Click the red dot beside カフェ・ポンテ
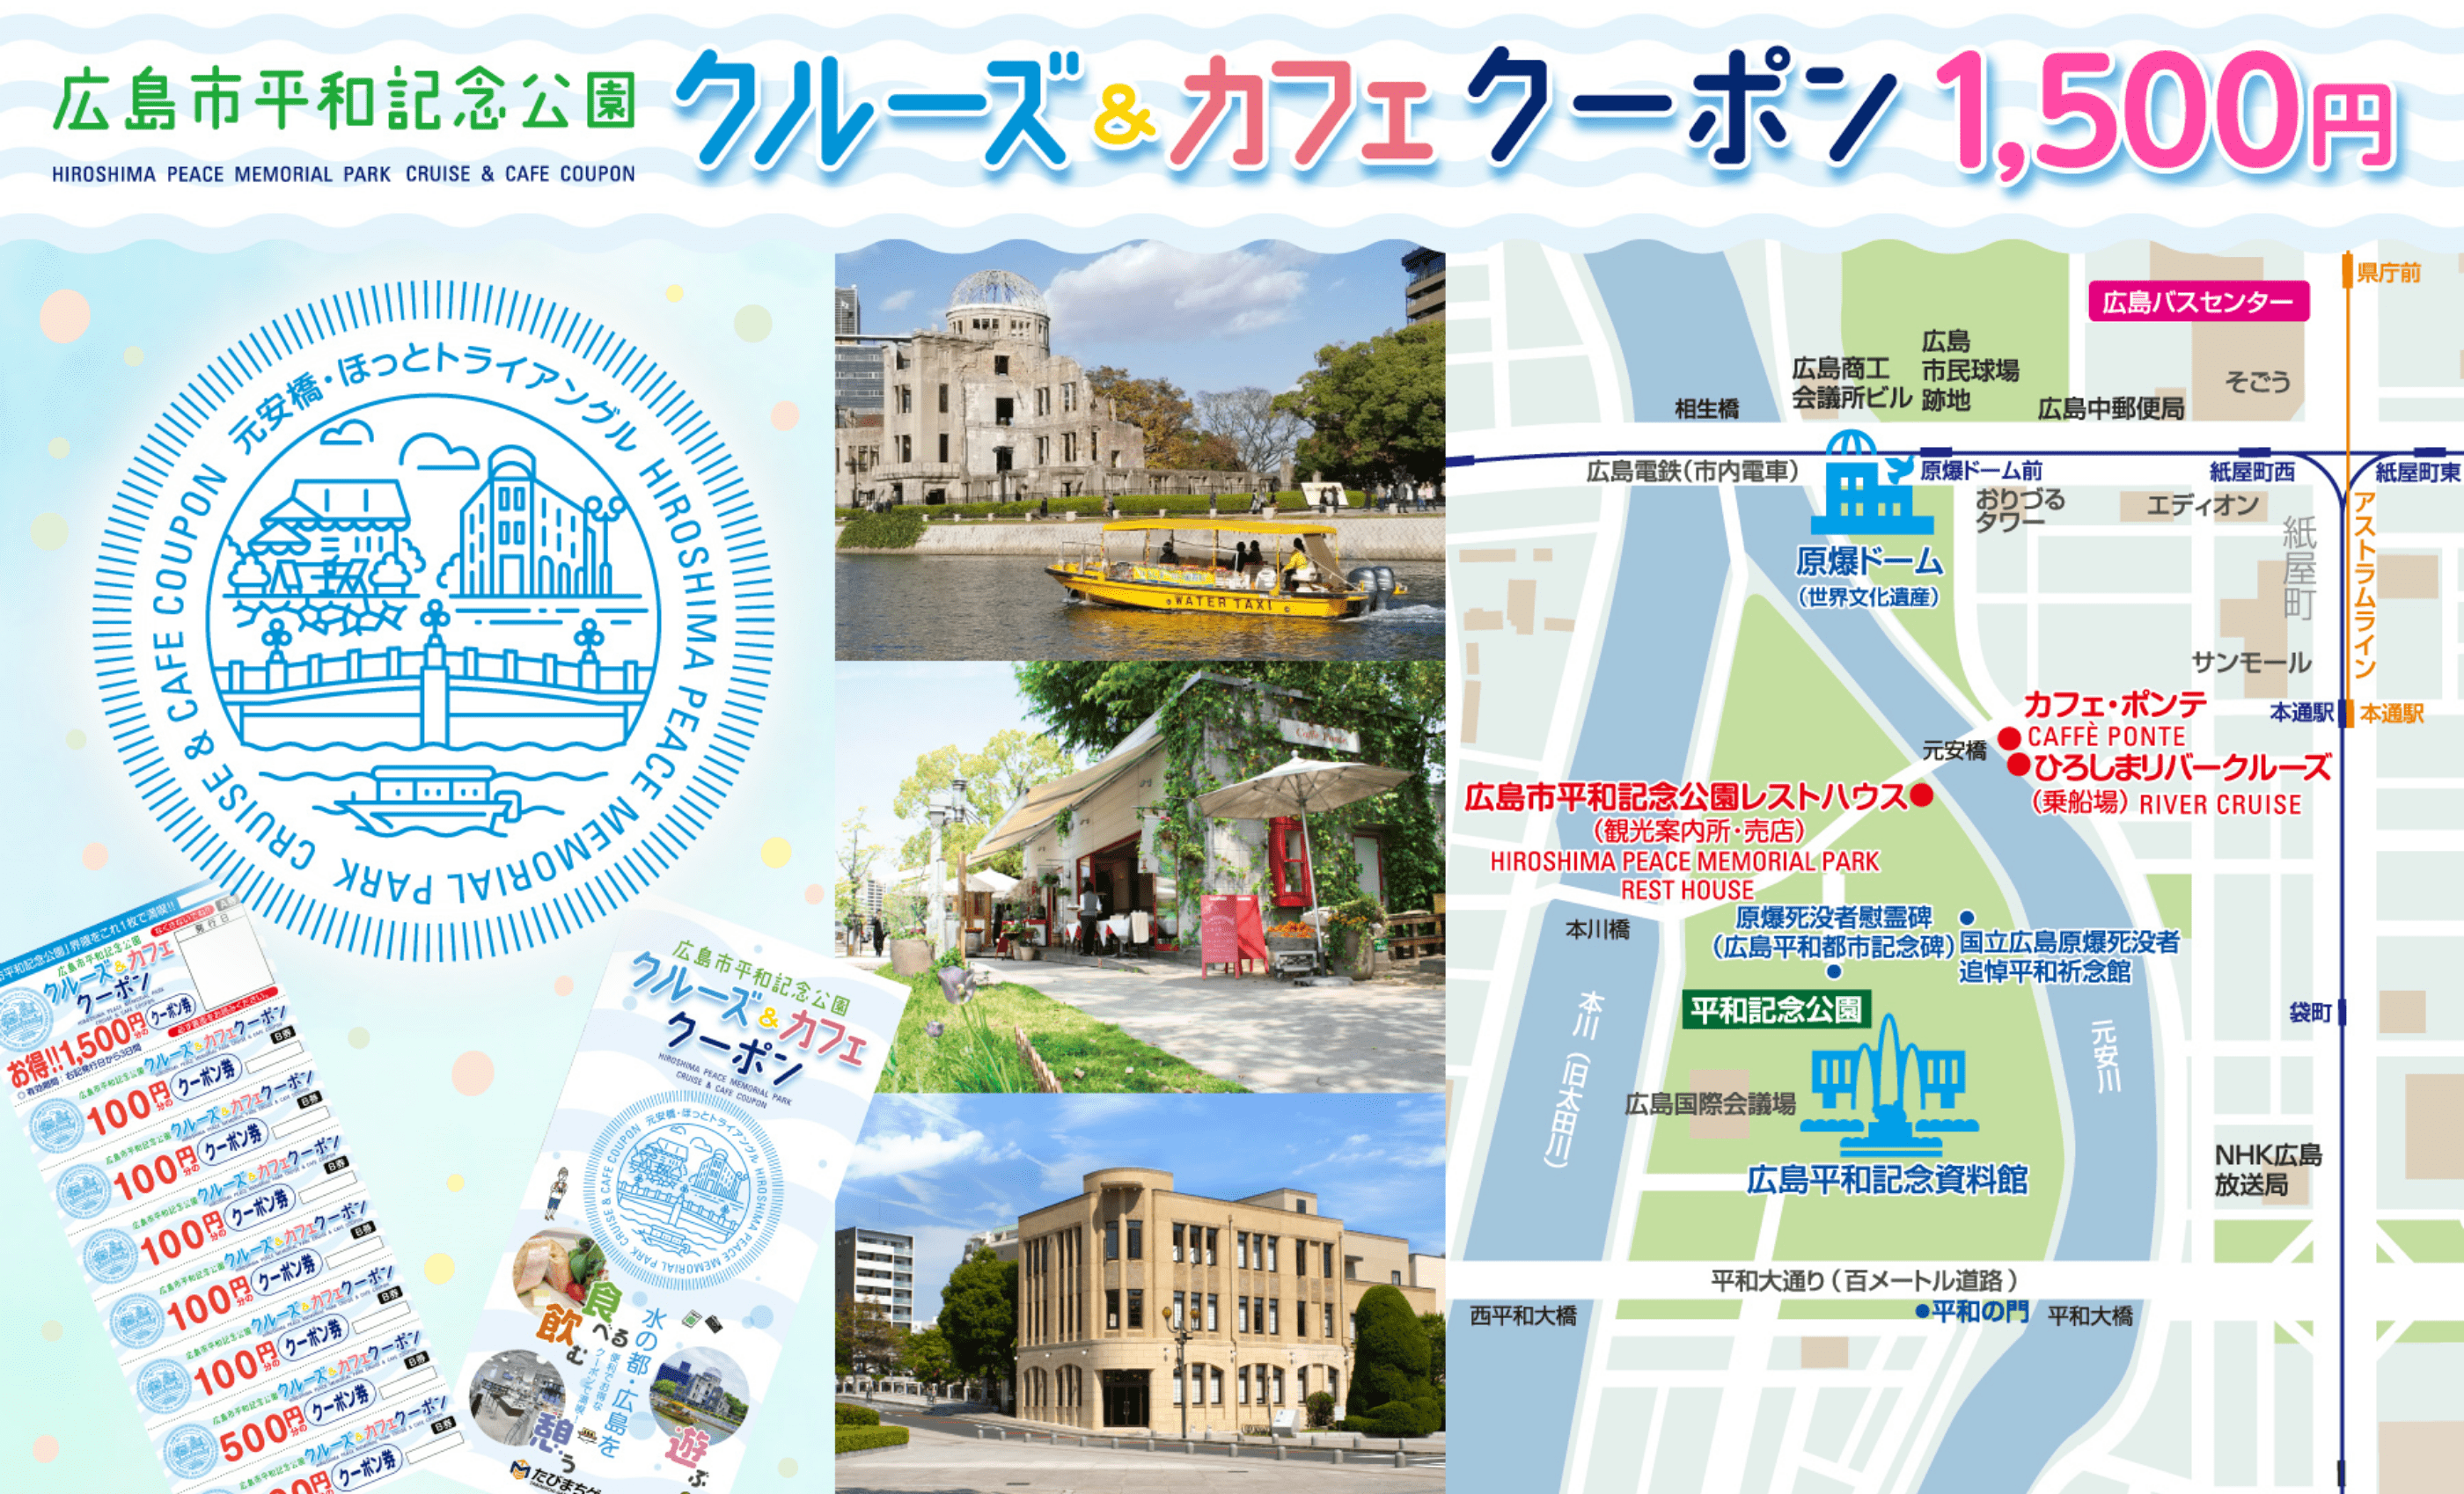 pyautogui.click(x=2009, y=738)
